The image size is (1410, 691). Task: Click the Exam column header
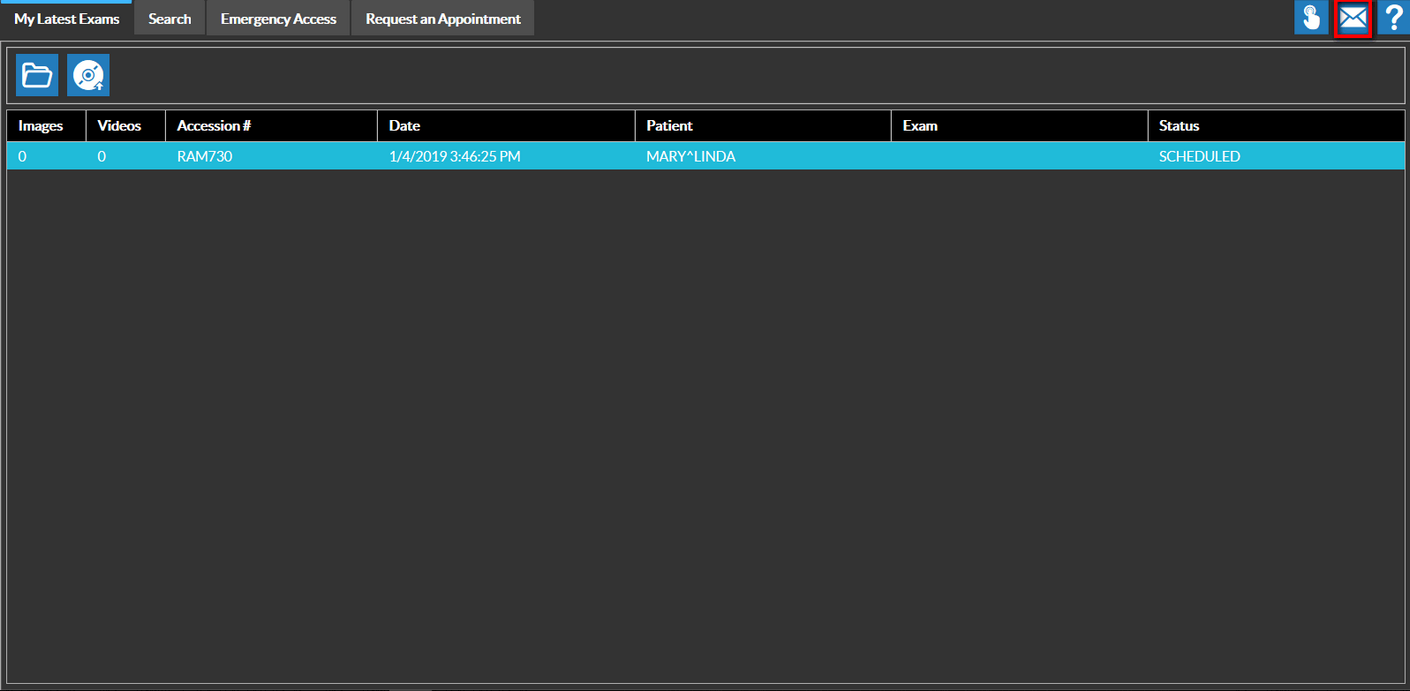pyautogui.click(x=920, y=126)
